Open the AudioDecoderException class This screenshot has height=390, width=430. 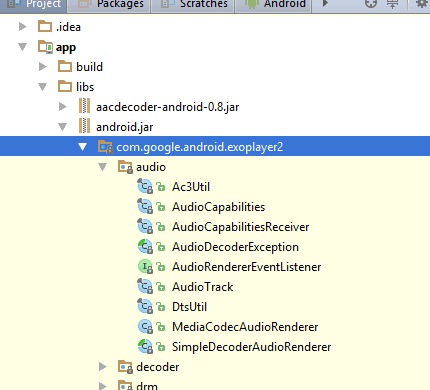(235, 247)
